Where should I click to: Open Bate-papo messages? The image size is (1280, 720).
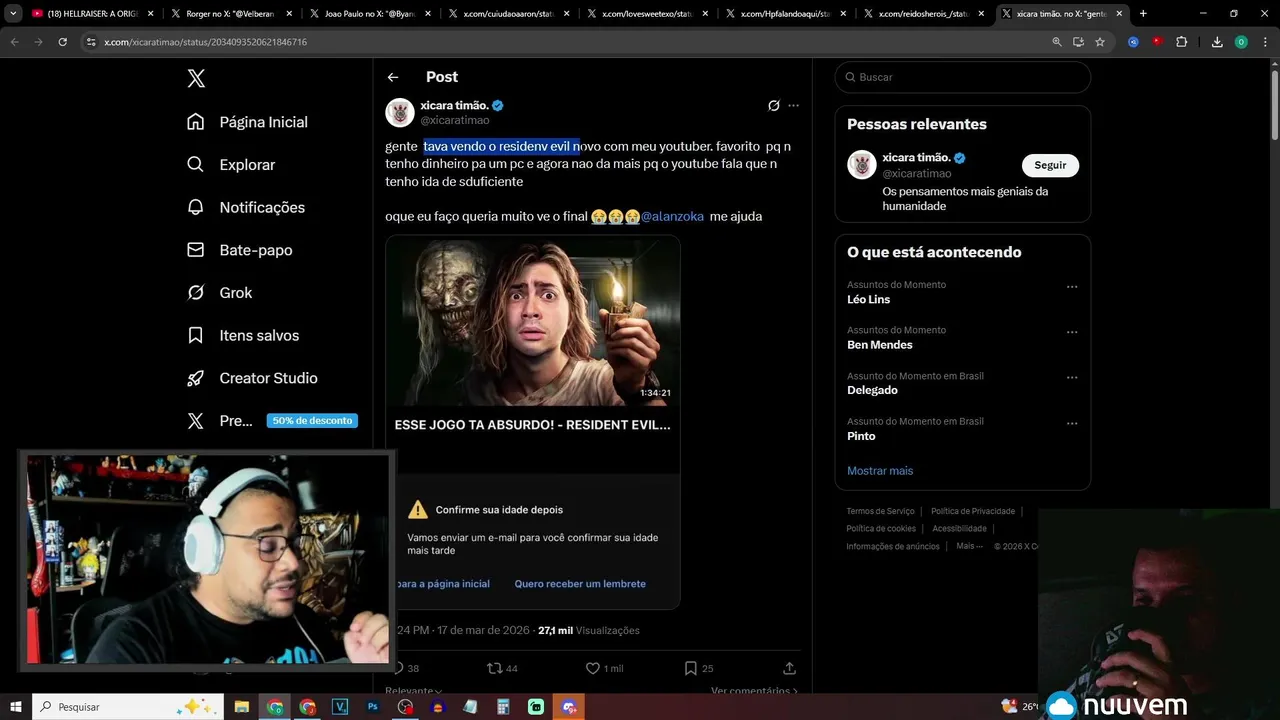click(240, 250)
